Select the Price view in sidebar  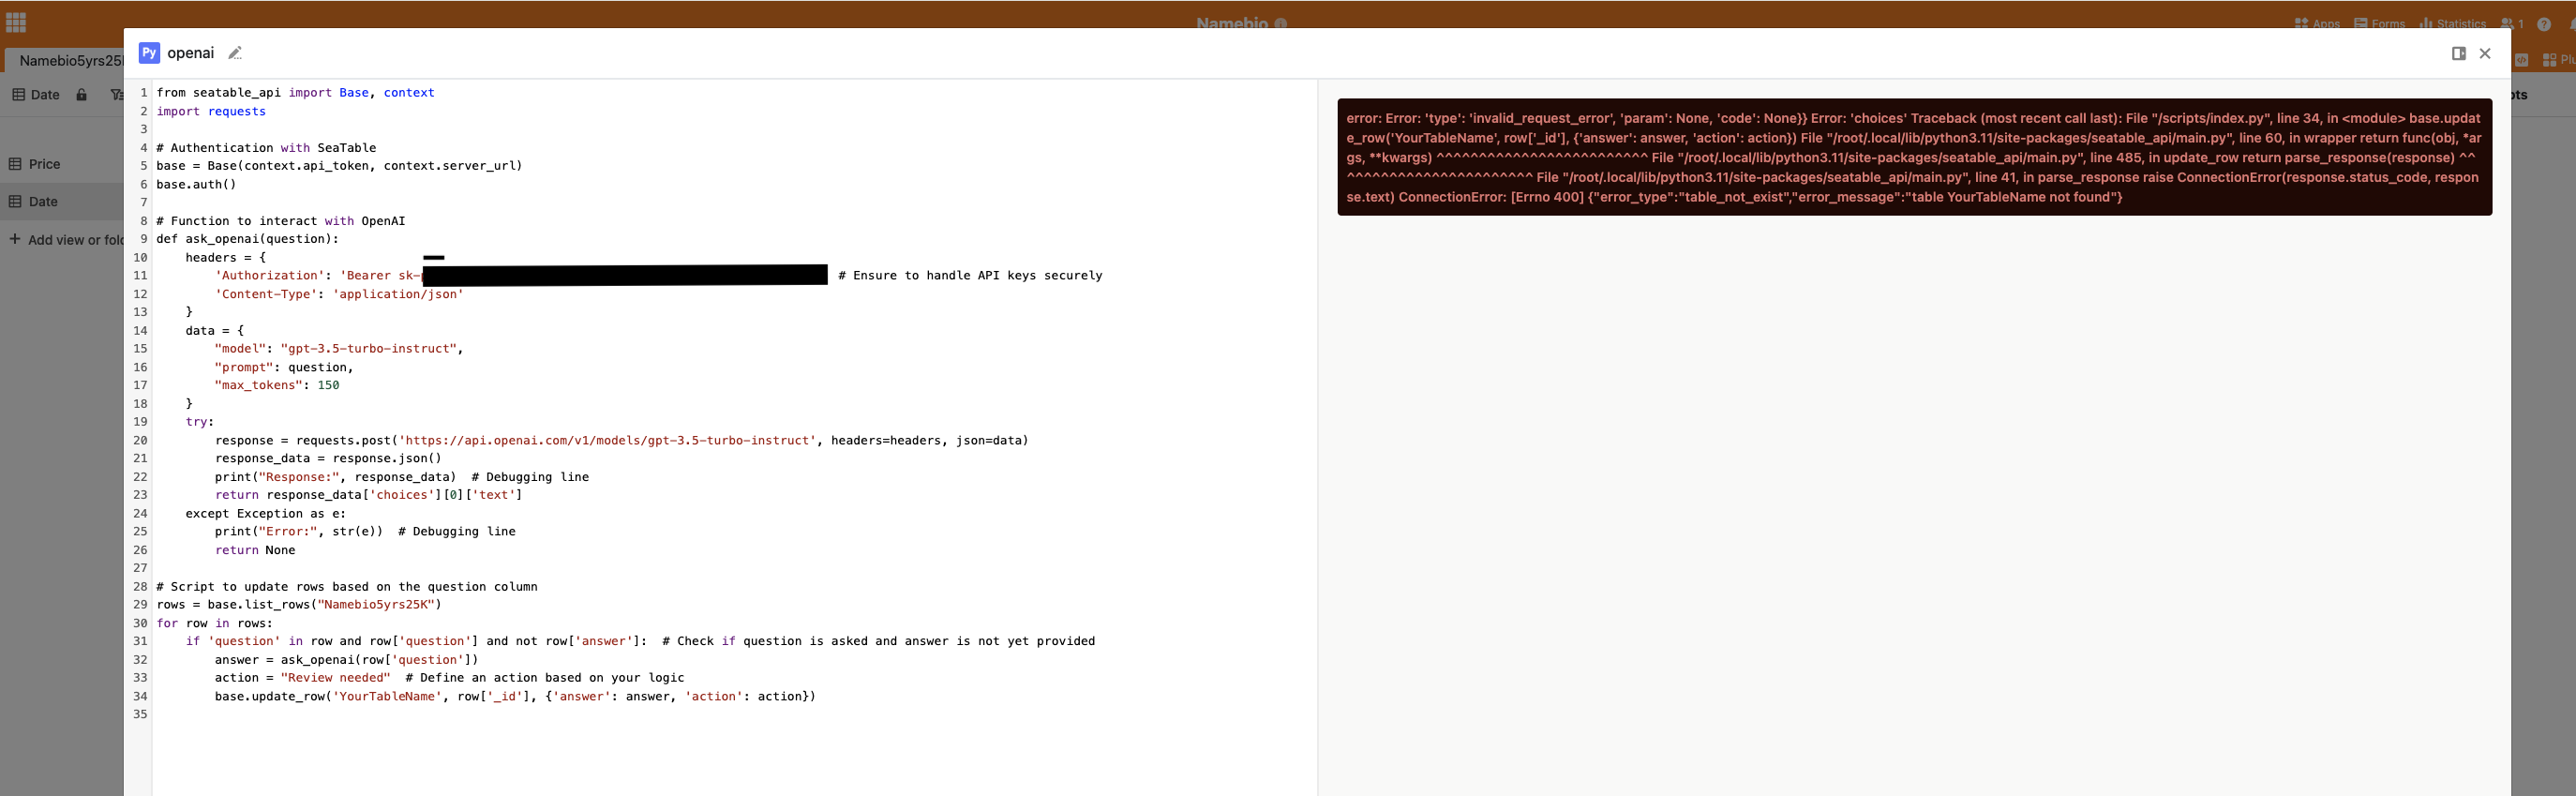[x=44, y=164]
